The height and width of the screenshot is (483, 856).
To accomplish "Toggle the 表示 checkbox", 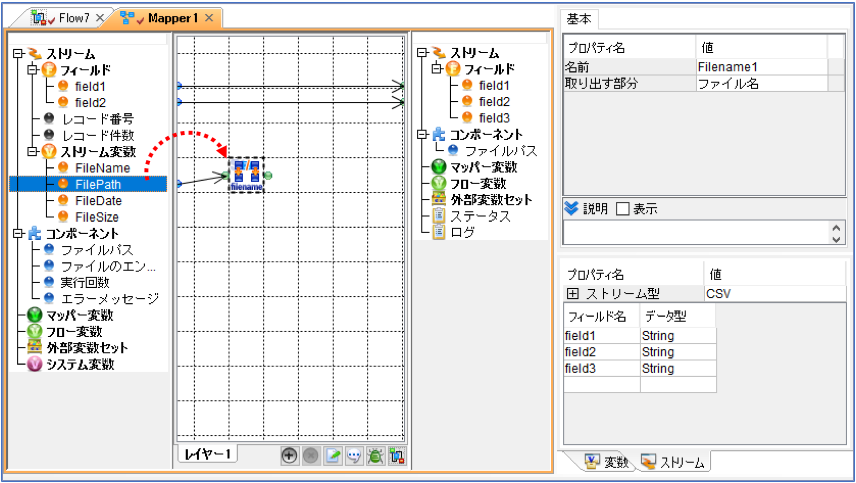I will pyautogui.click(x=622, y=208).
